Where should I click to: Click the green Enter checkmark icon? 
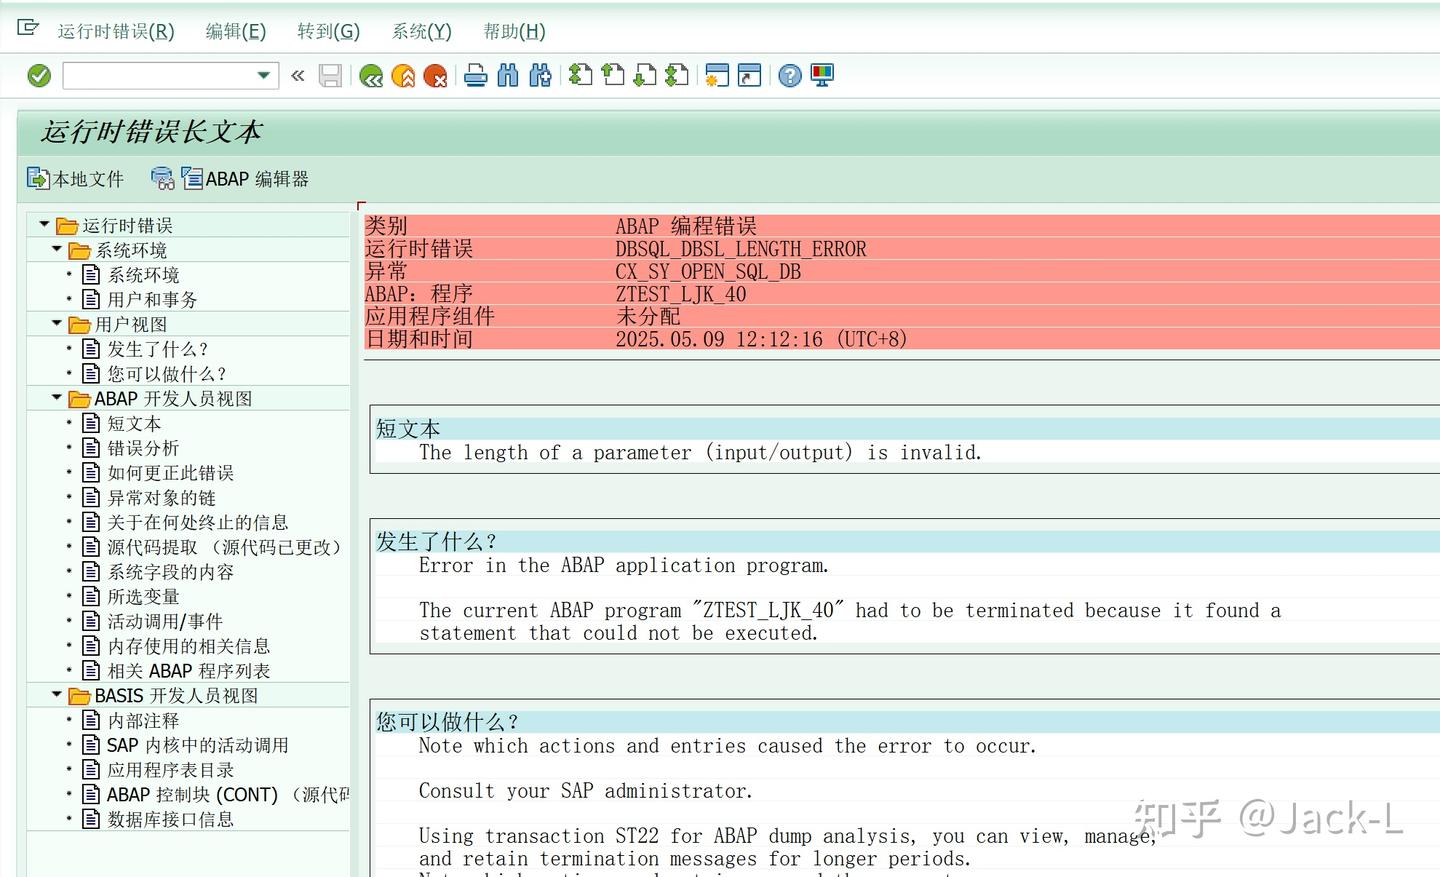[x=39, y=76]
